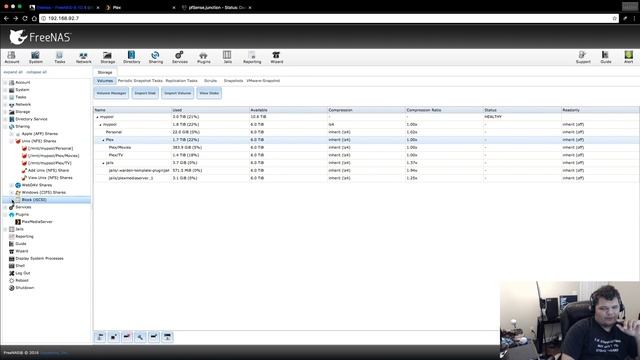
Task: Open Plugins from the top toolbar
Action: point(204,57)
